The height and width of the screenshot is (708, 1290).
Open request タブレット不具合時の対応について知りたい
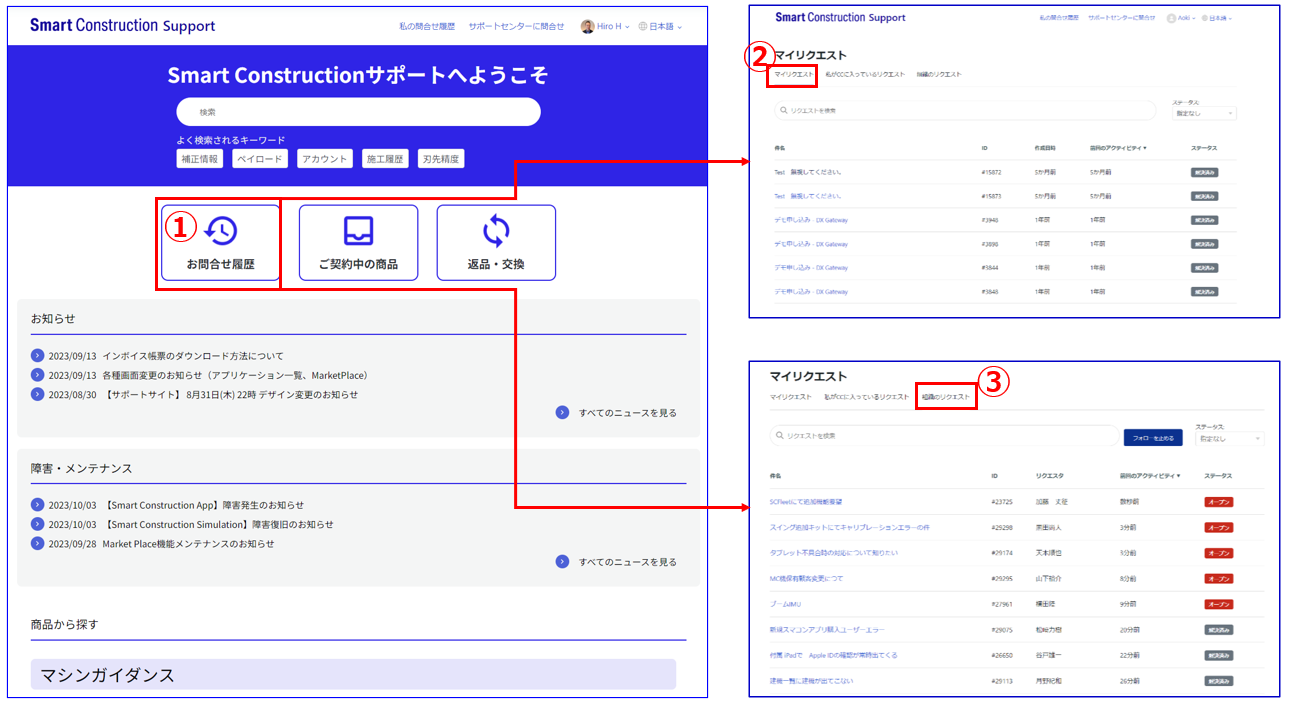[x=834, y=553]
